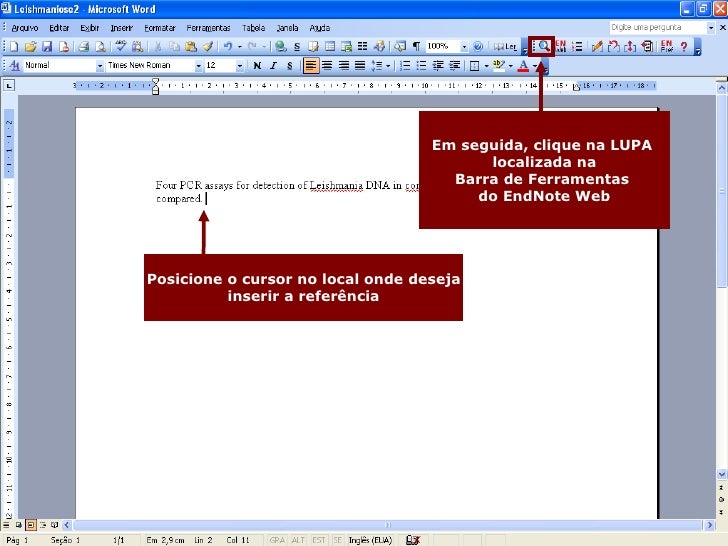Viewport: 728px width, 546px height.
Task: Open the Inserir menu
Action: pos(122,28)
